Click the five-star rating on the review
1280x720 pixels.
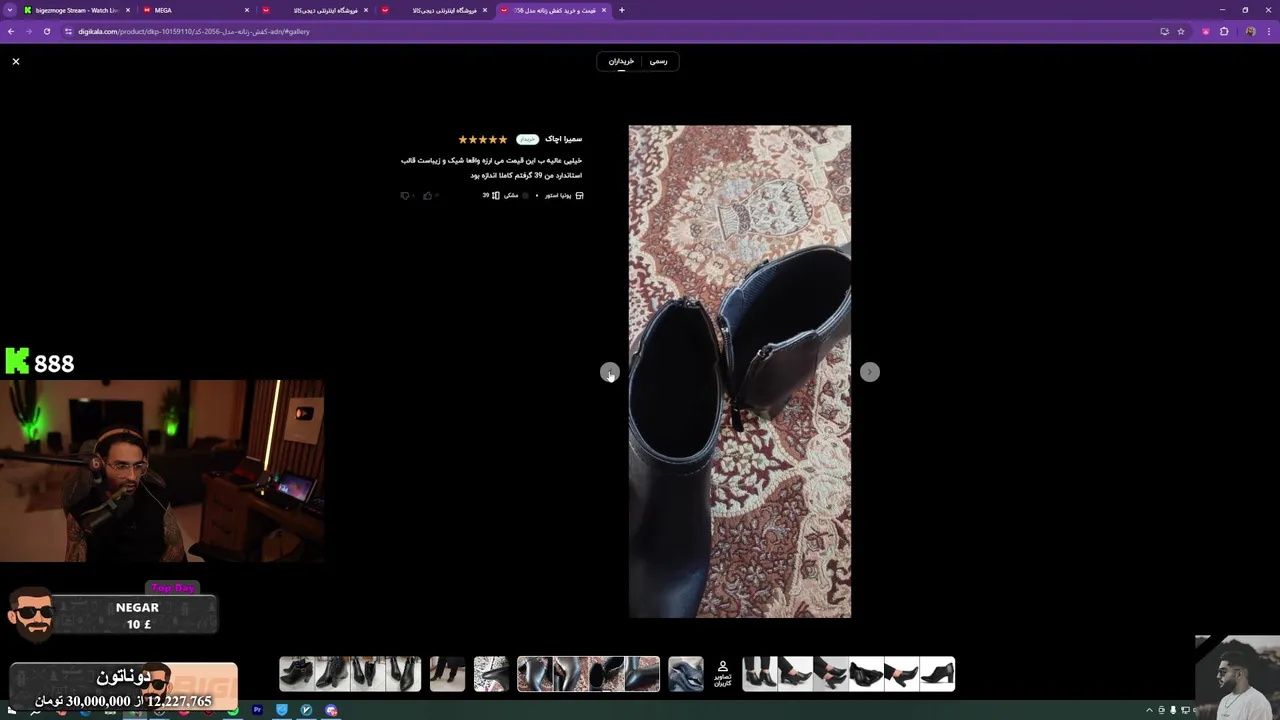click(x=483, y=140)
